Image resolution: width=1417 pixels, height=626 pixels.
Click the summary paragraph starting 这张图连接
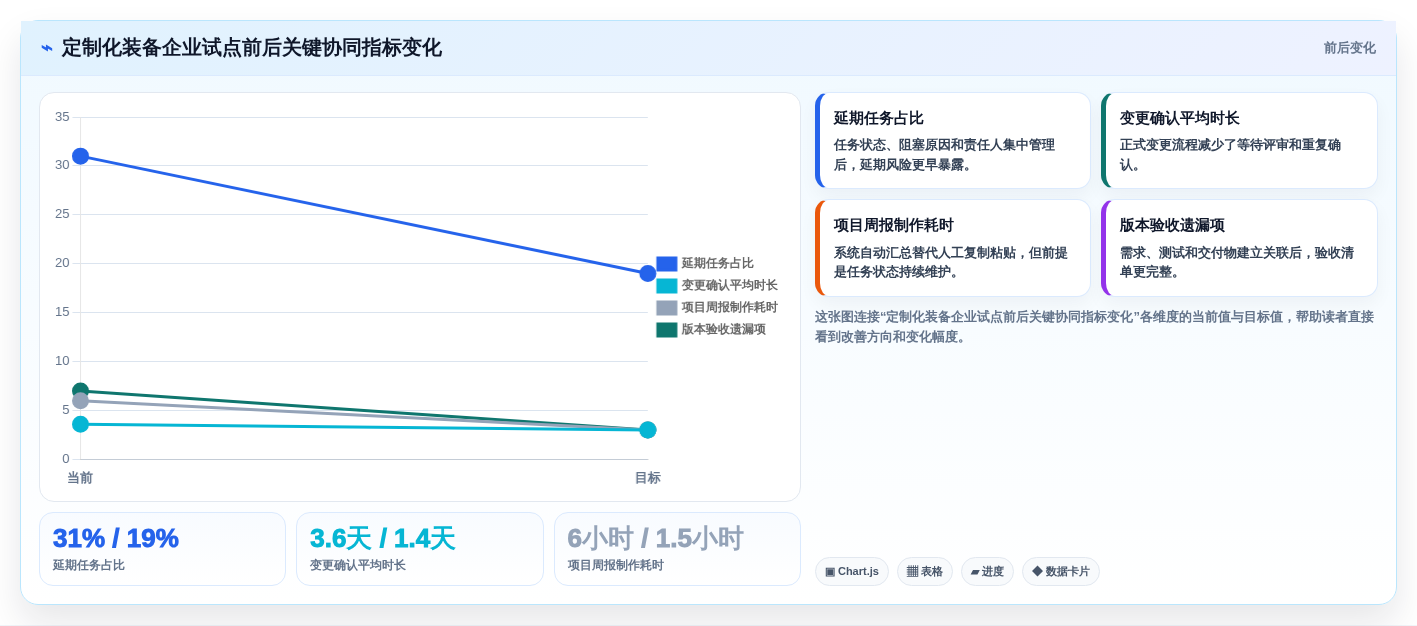pyautogui.click(x=1094, y=327)
